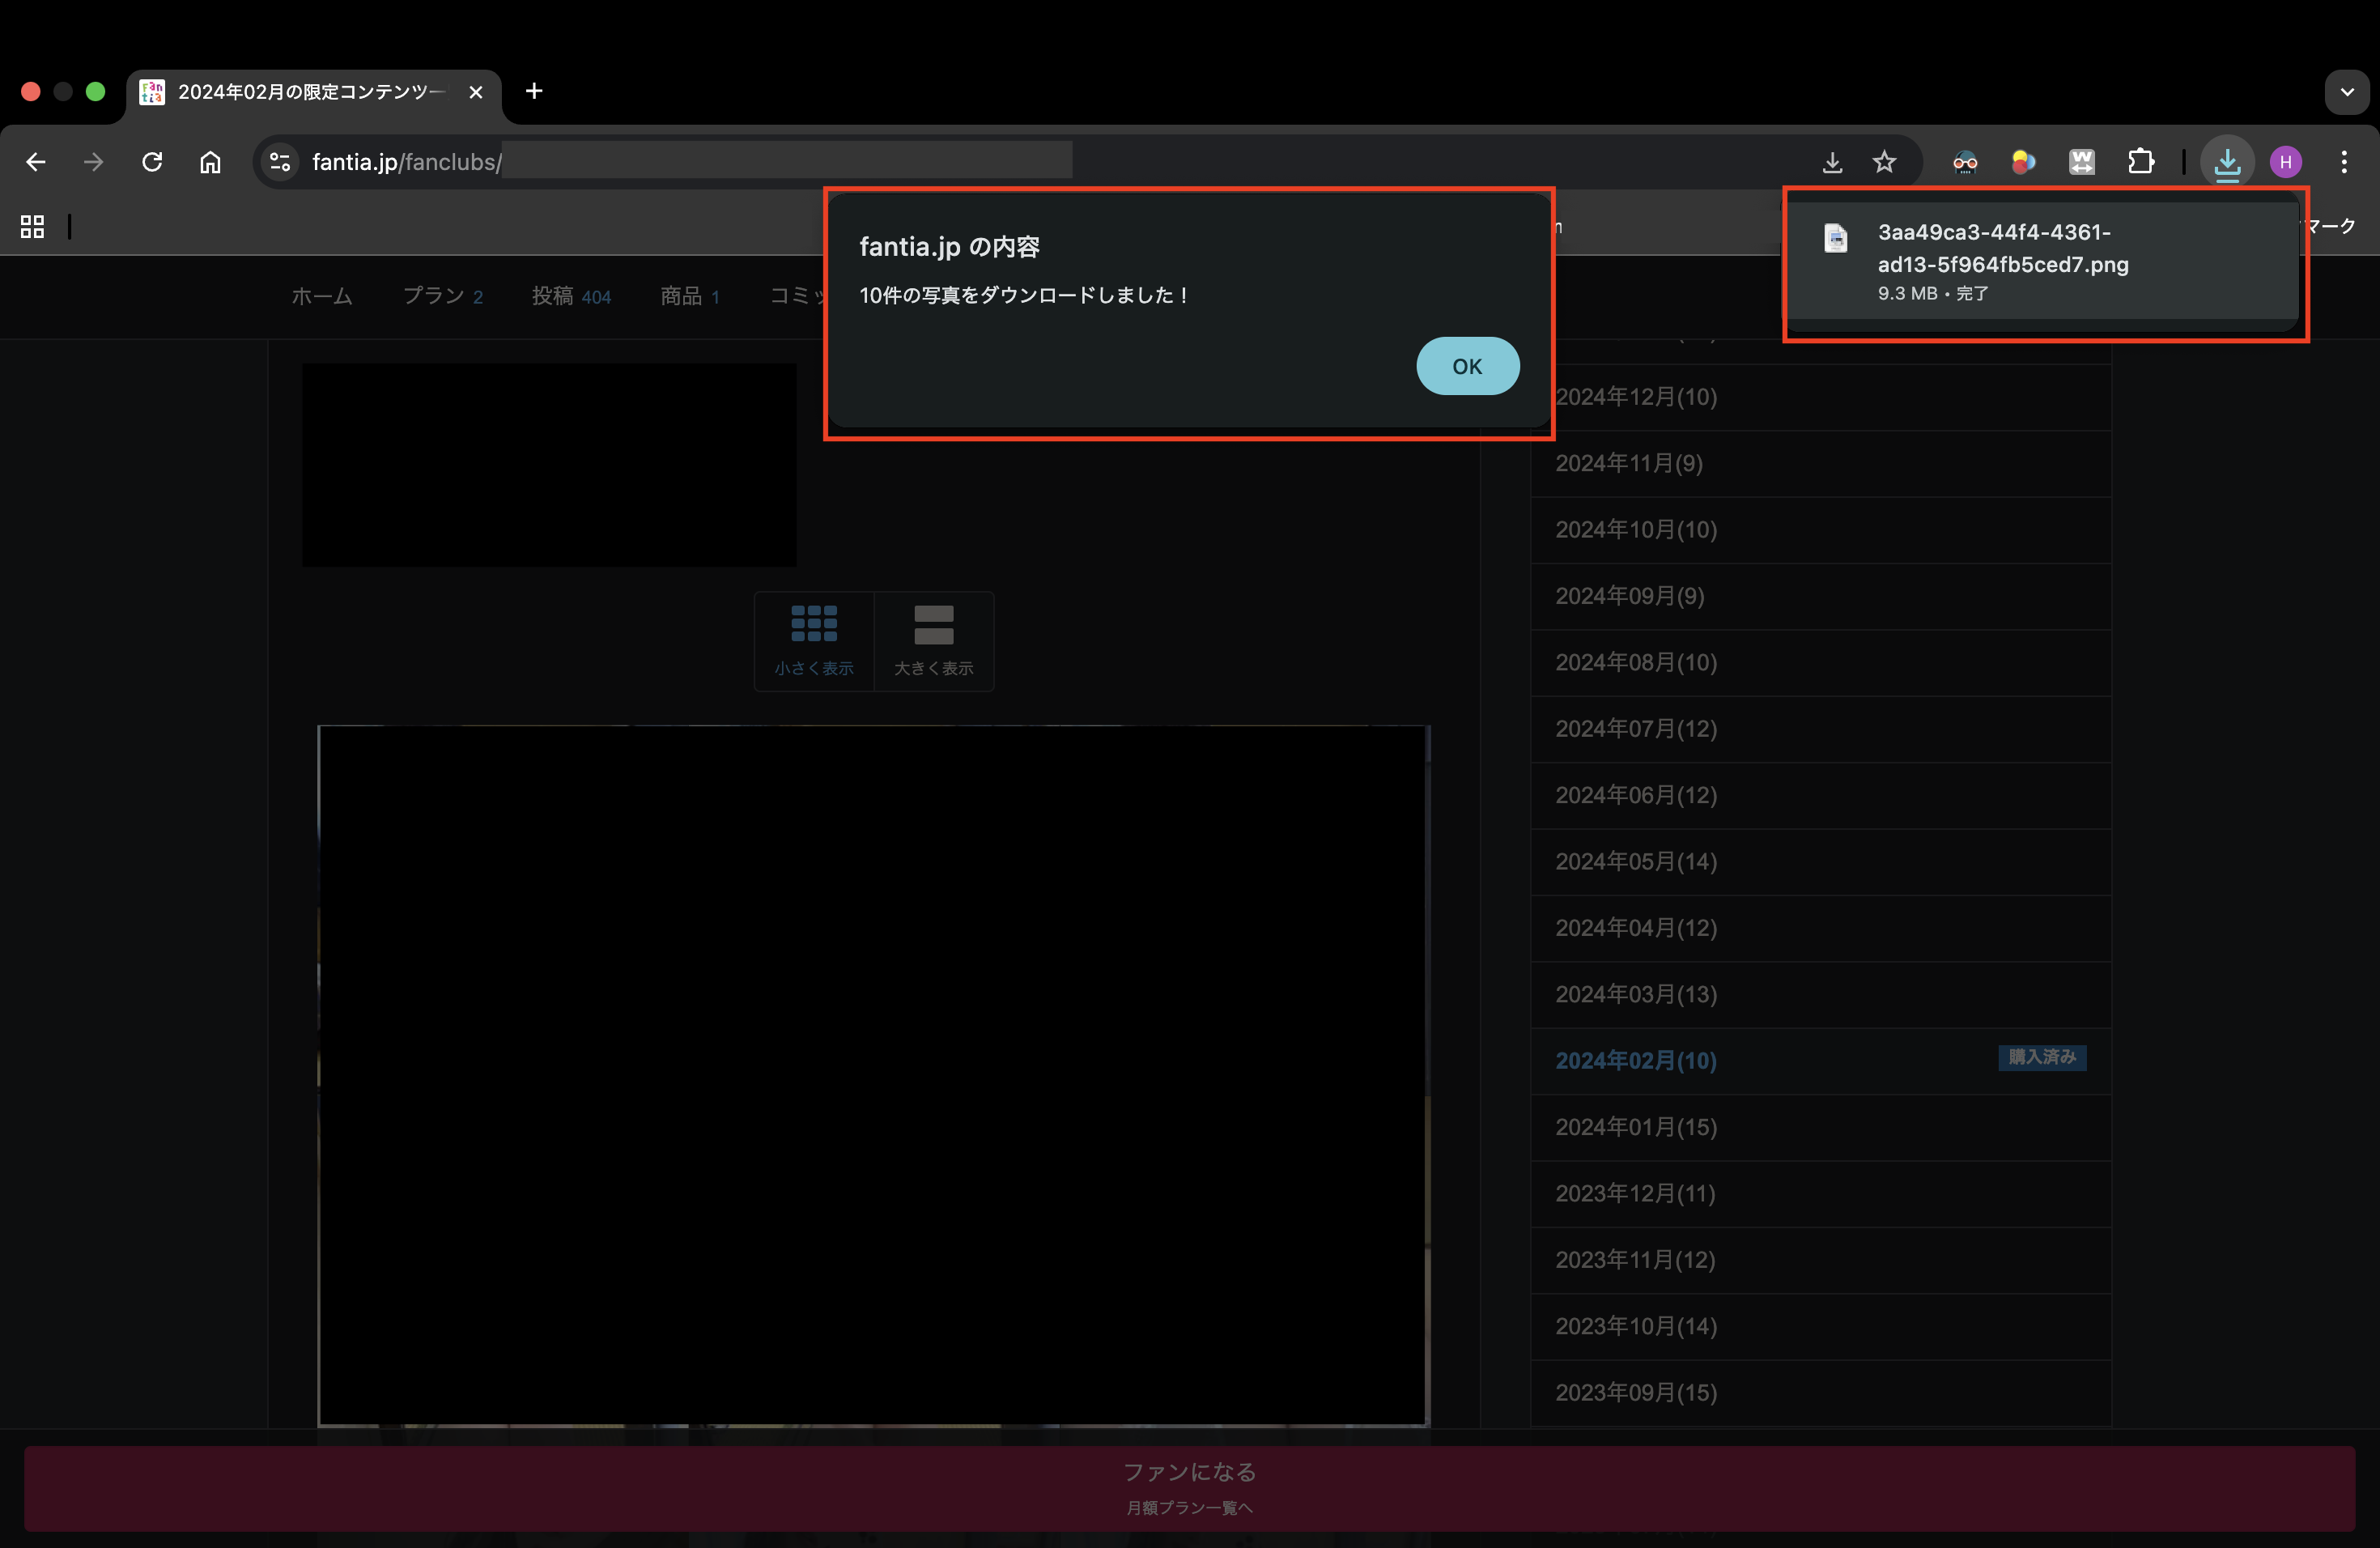Open the Chrome downloads icon
Viewport: 2380px width, 1548px height.
tap(2227, 162)
